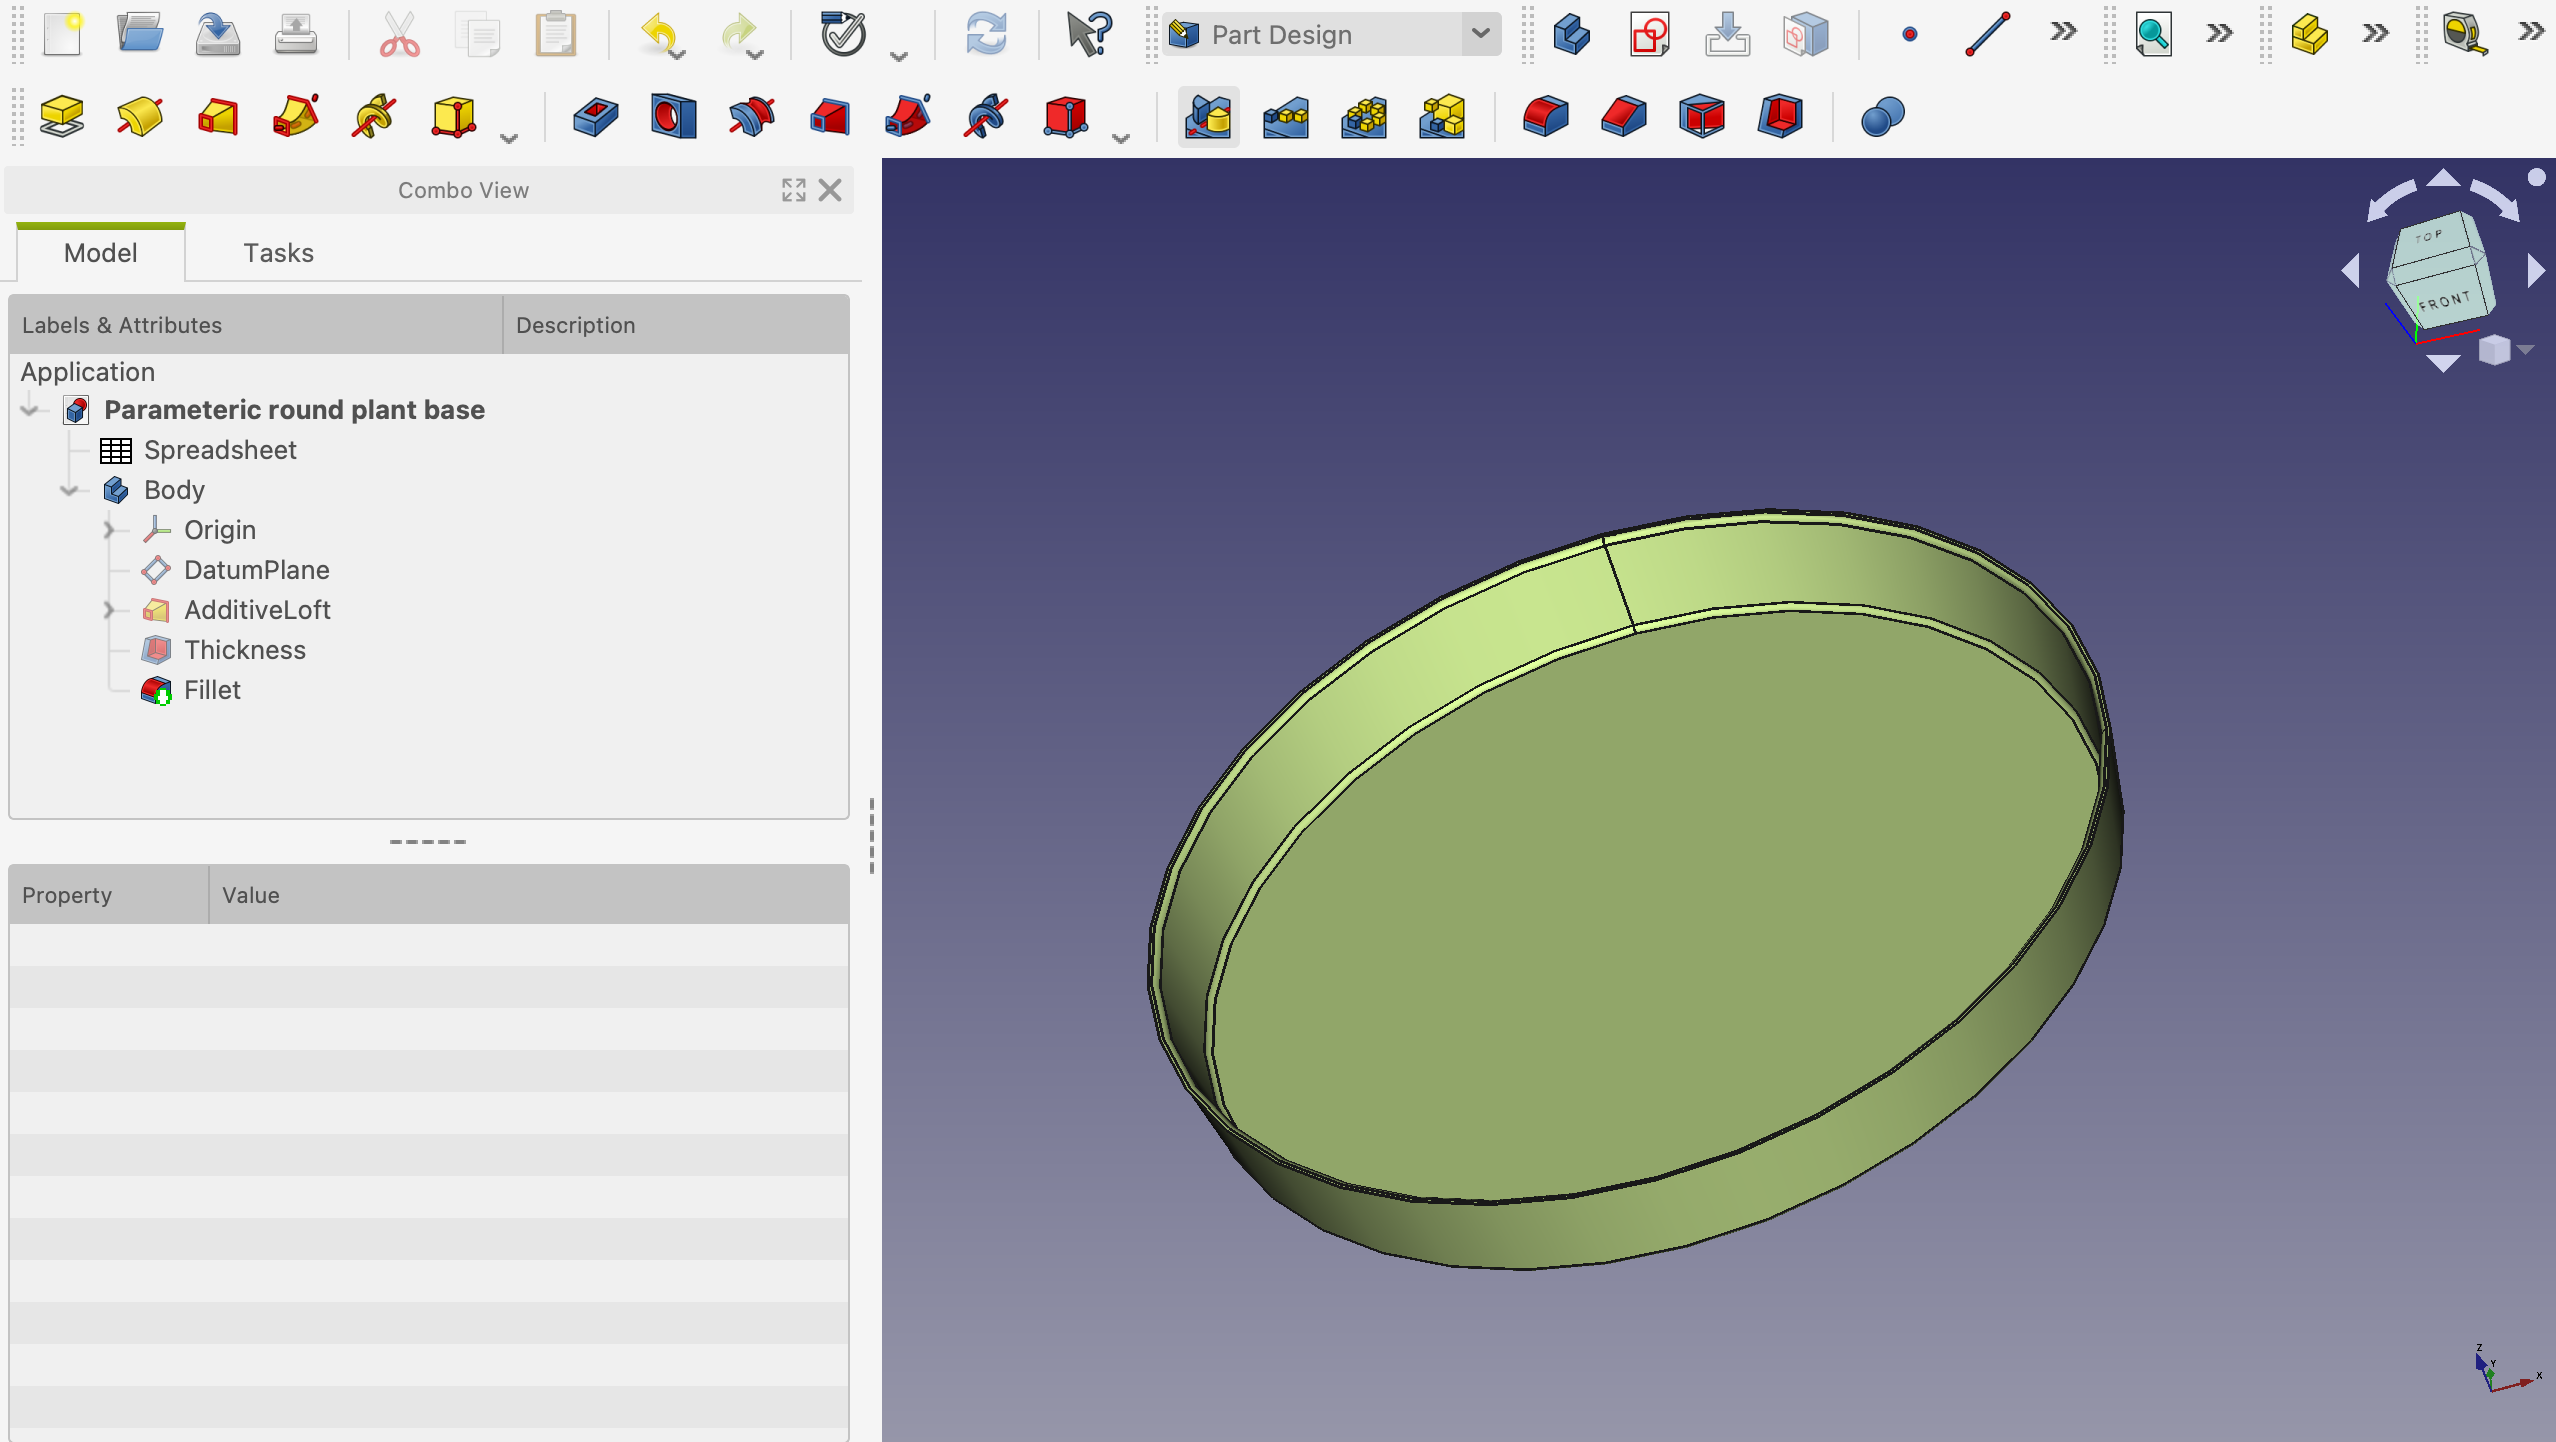This screenshot has height=1442, width=2556.
Task: Create a new document
Action: coord(62,35)
